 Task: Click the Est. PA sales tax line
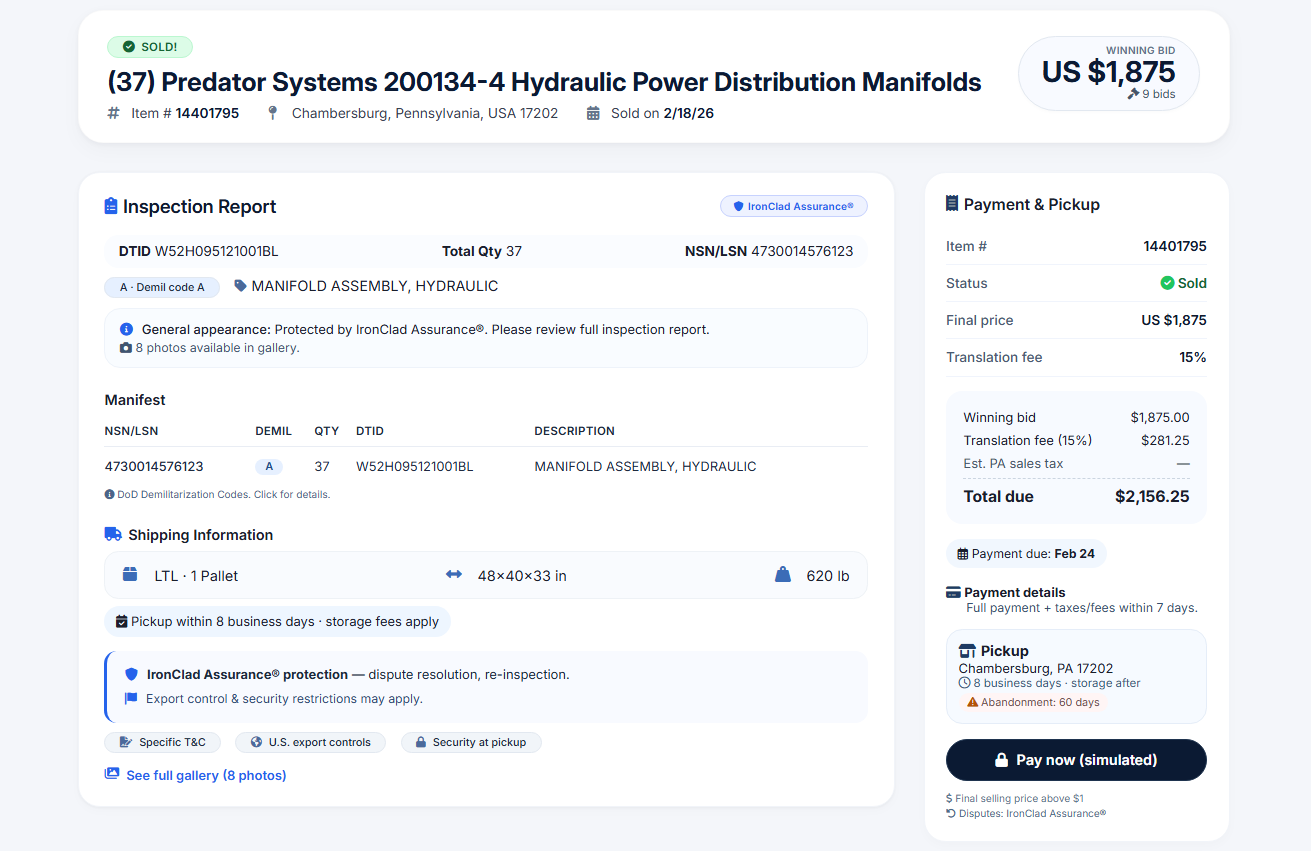pos(1076,463)
